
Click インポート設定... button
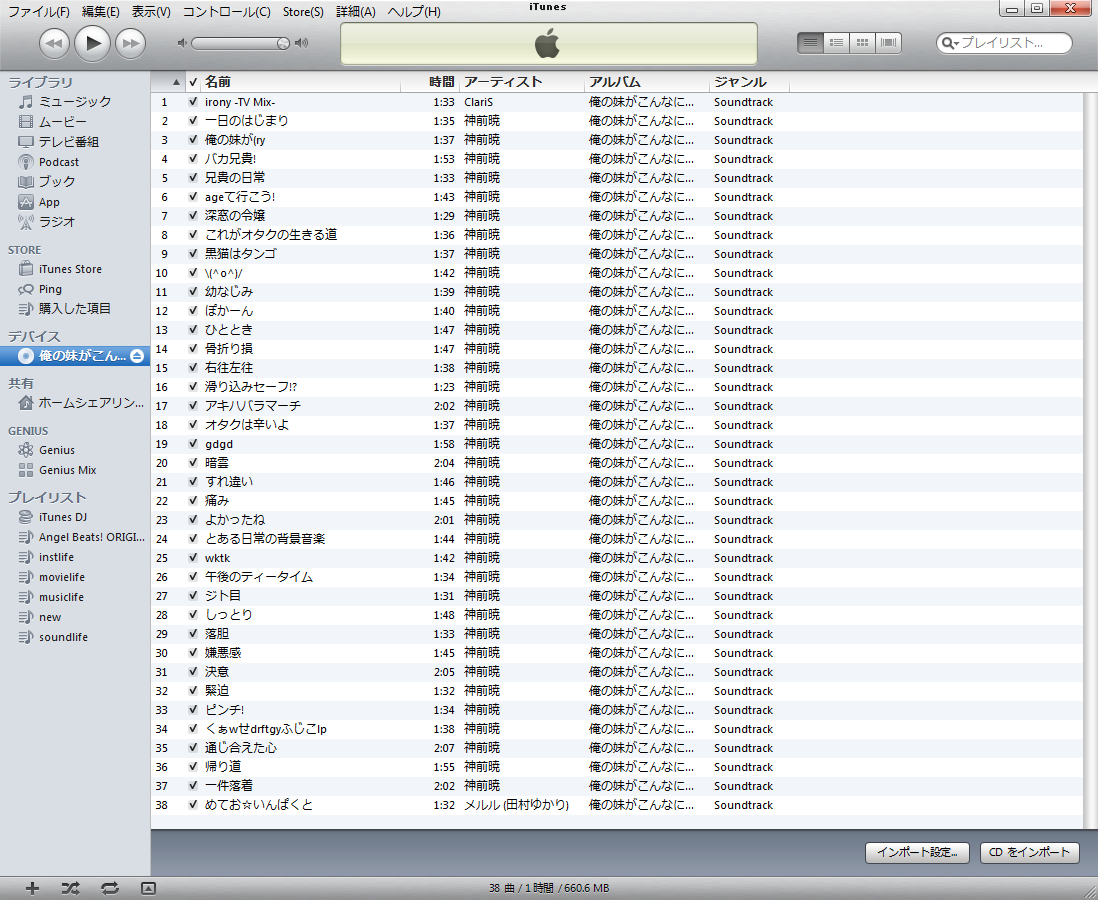coord(917,852)
